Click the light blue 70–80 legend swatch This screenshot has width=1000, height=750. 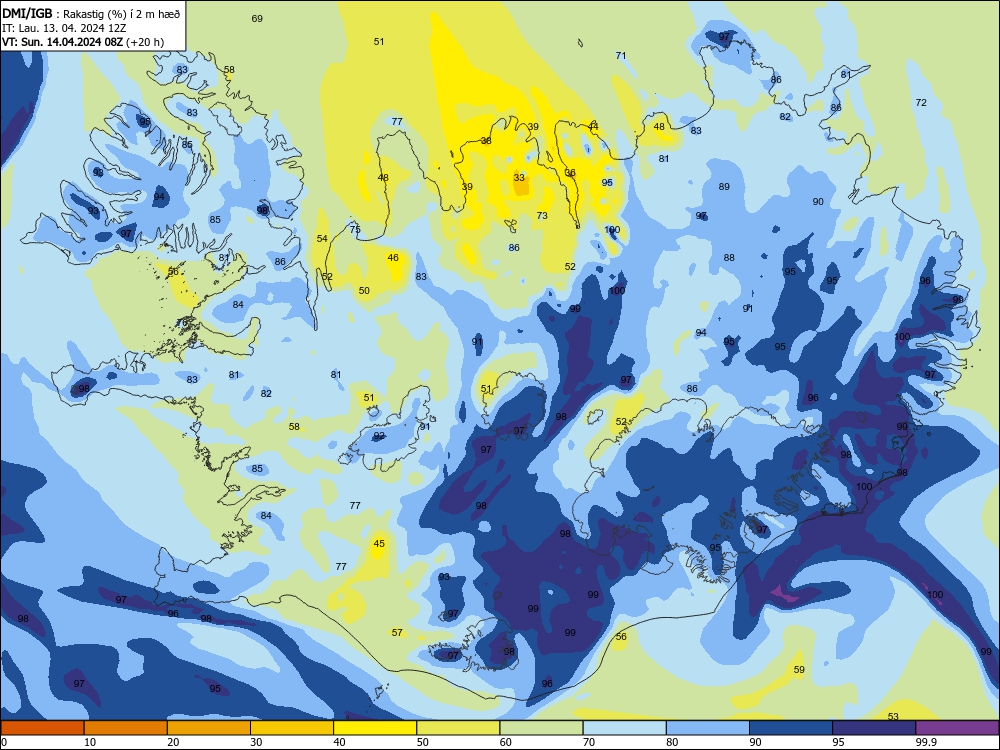(x=624, y=728)
